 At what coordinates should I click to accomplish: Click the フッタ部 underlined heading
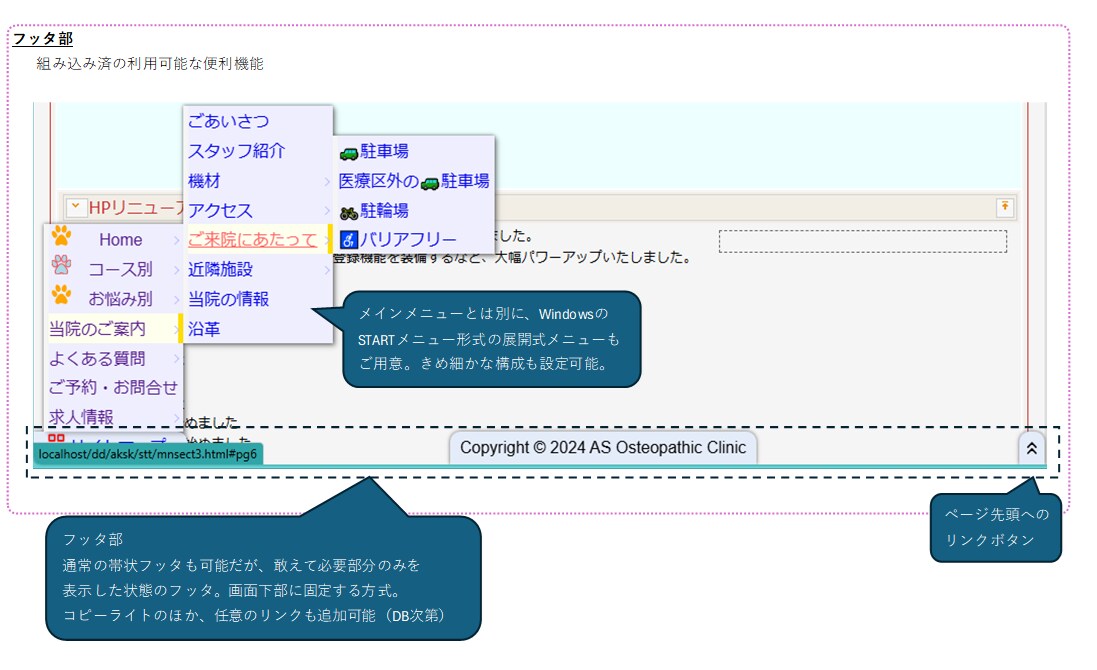click(x=43, y=38)
